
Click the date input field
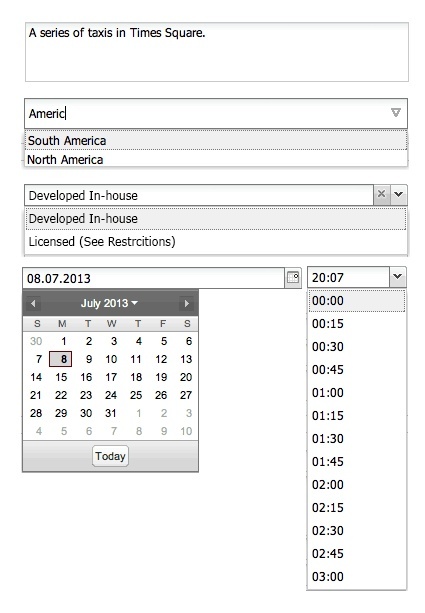[154, 278]
